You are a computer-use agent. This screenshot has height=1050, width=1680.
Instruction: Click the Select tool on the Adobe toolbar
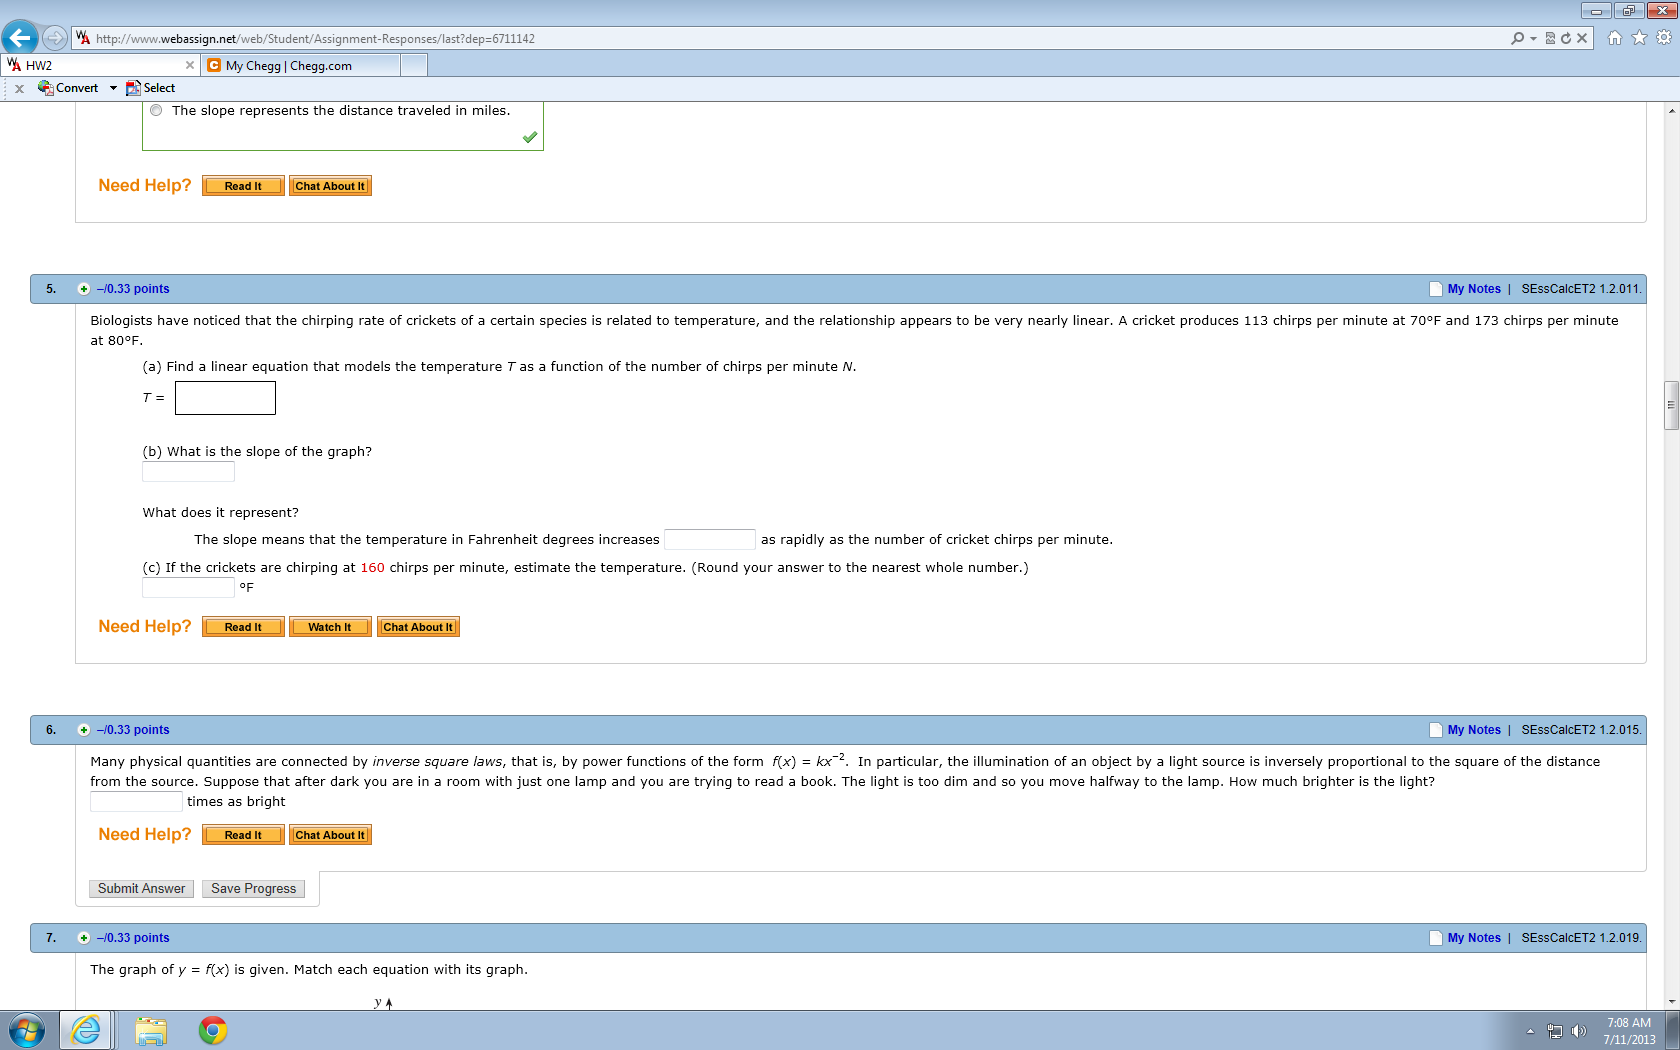point(150,88)
